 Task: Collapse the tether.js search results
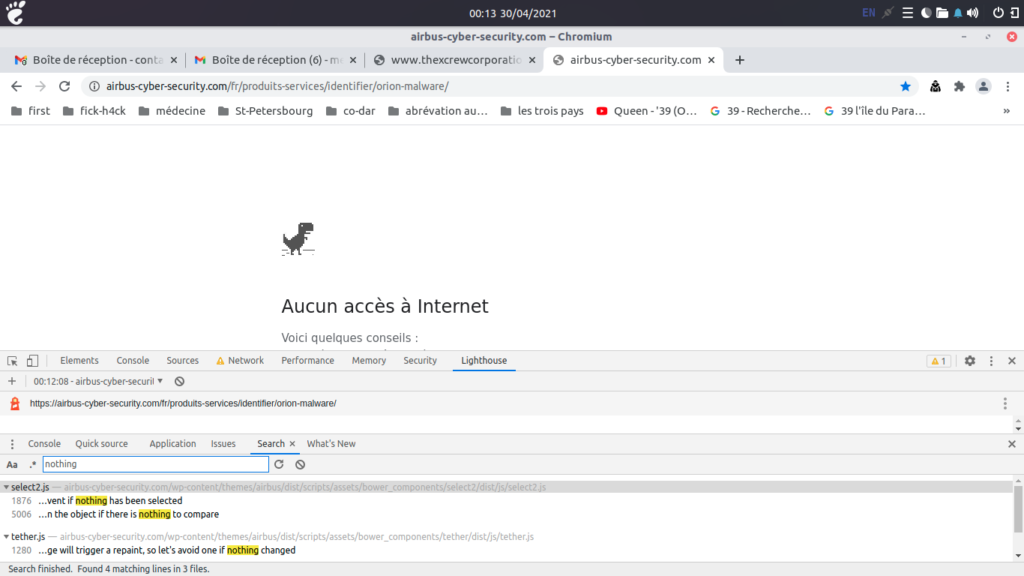pos(6,537)
